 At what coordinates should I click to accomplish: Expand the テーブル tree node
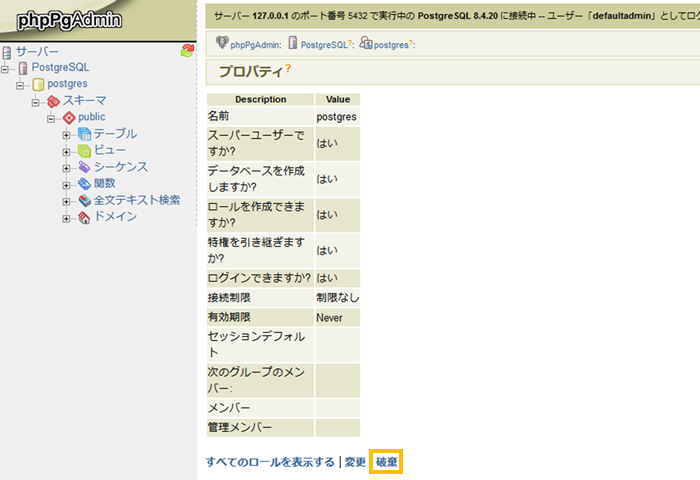point(66,134)
